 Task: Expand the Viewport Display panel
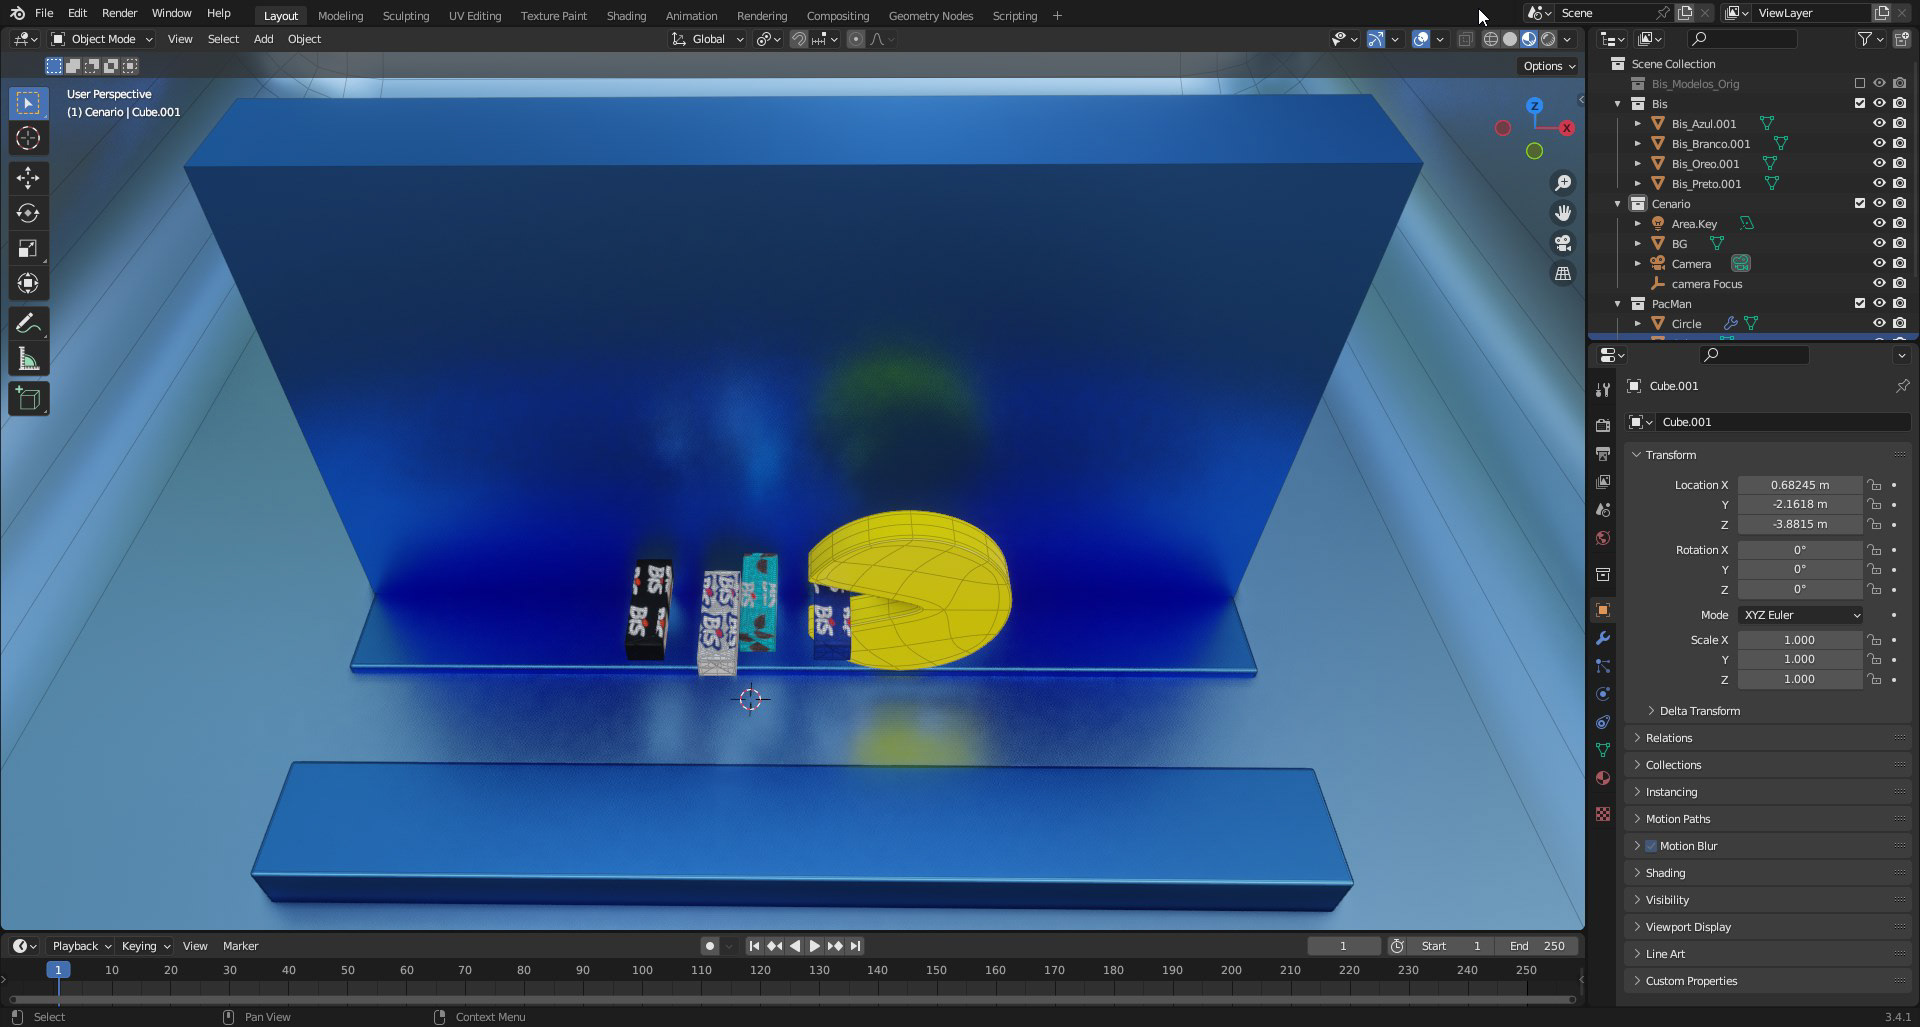[1687, 927]
